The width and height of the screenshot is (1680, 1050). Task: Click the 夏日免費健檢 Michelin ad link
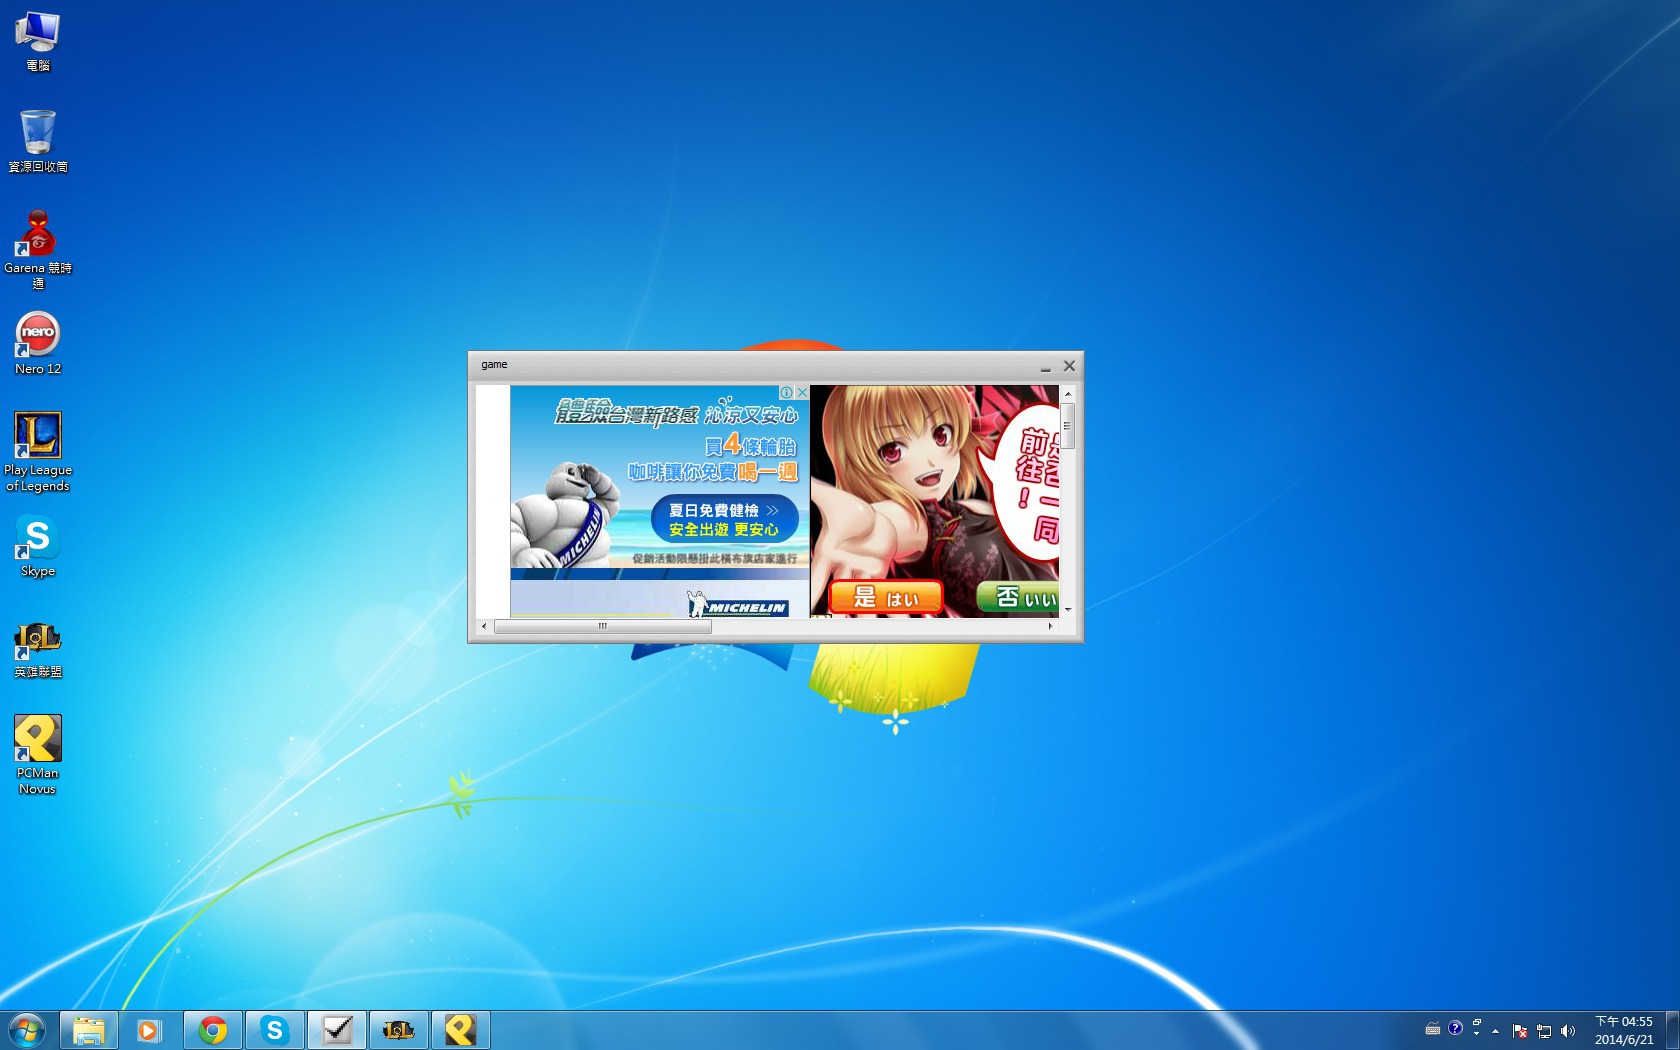723,519
